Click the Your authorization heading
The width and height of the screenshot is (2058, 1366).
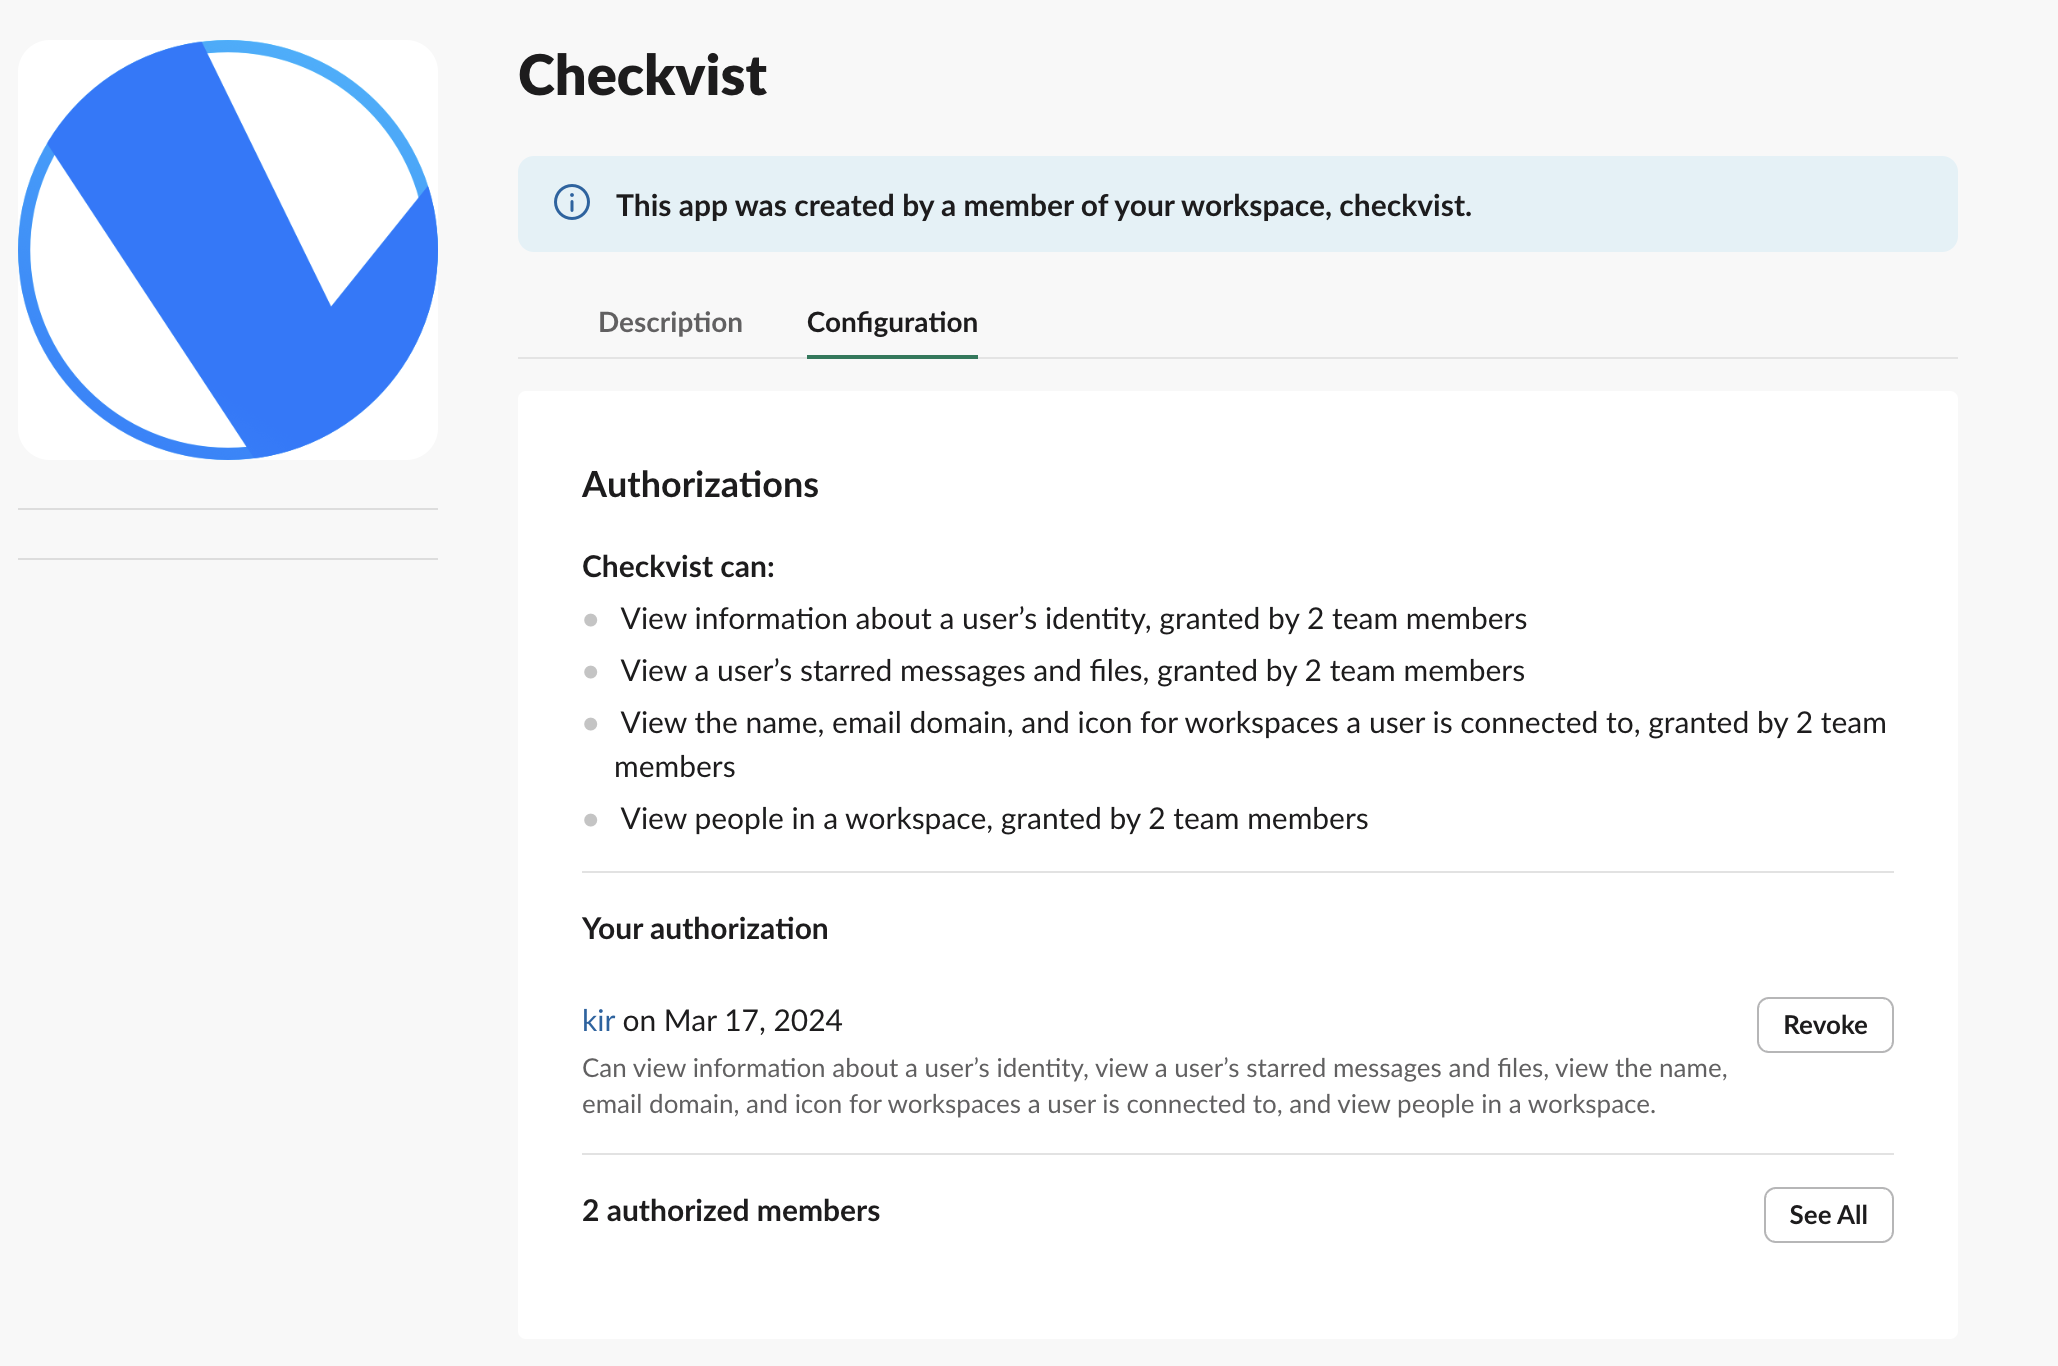[704, 928]
